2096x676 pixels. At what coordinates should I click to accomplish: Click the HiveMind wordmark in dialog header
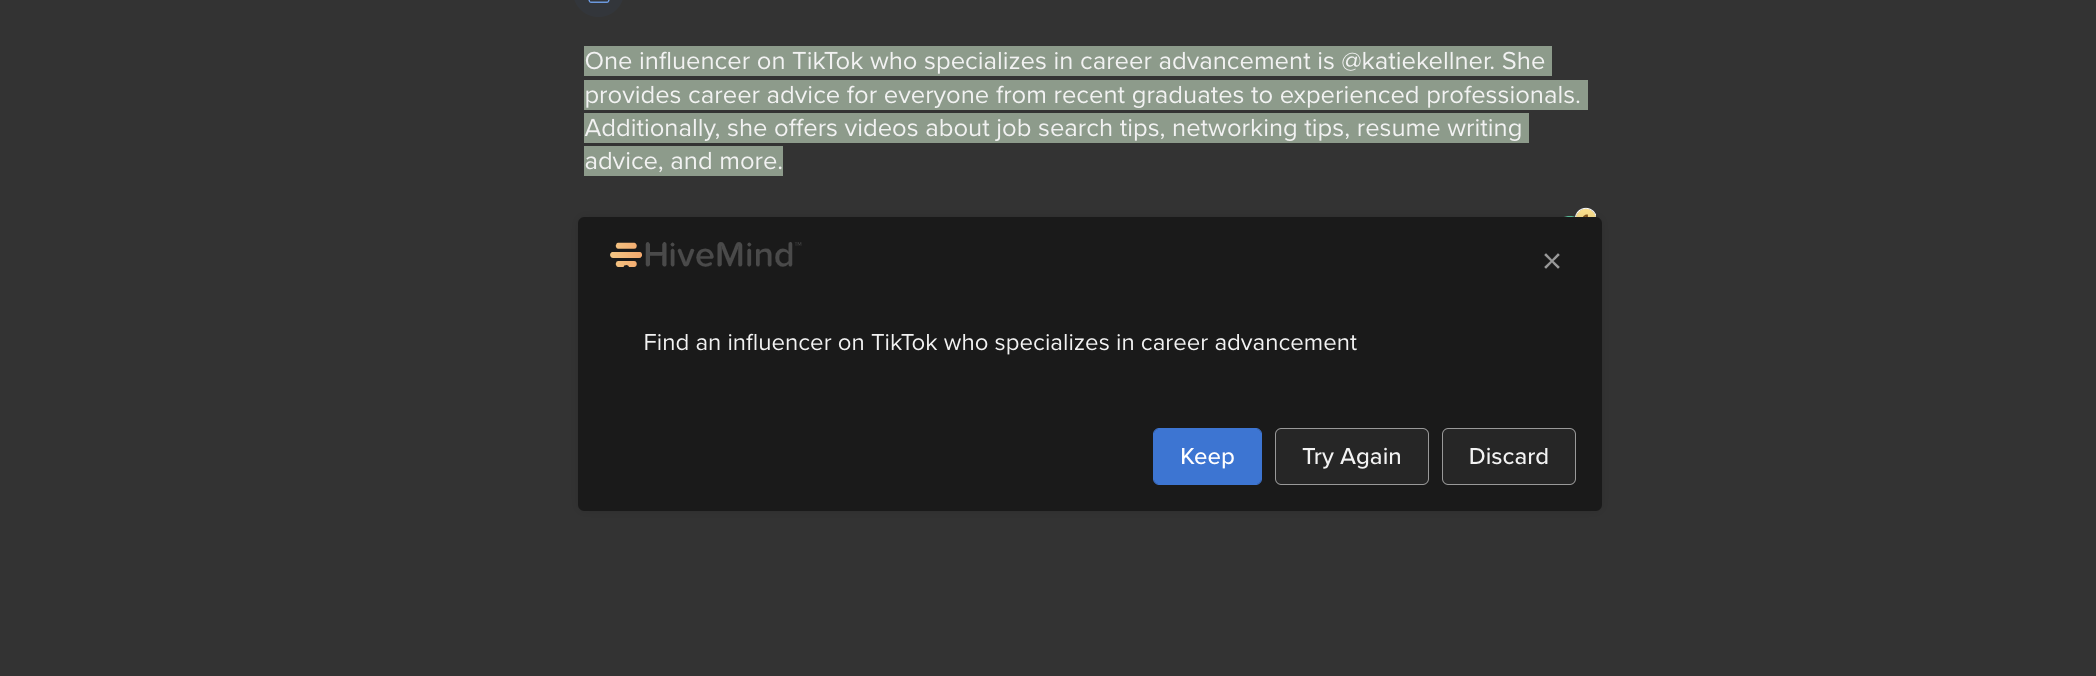(x=719, y=255)
